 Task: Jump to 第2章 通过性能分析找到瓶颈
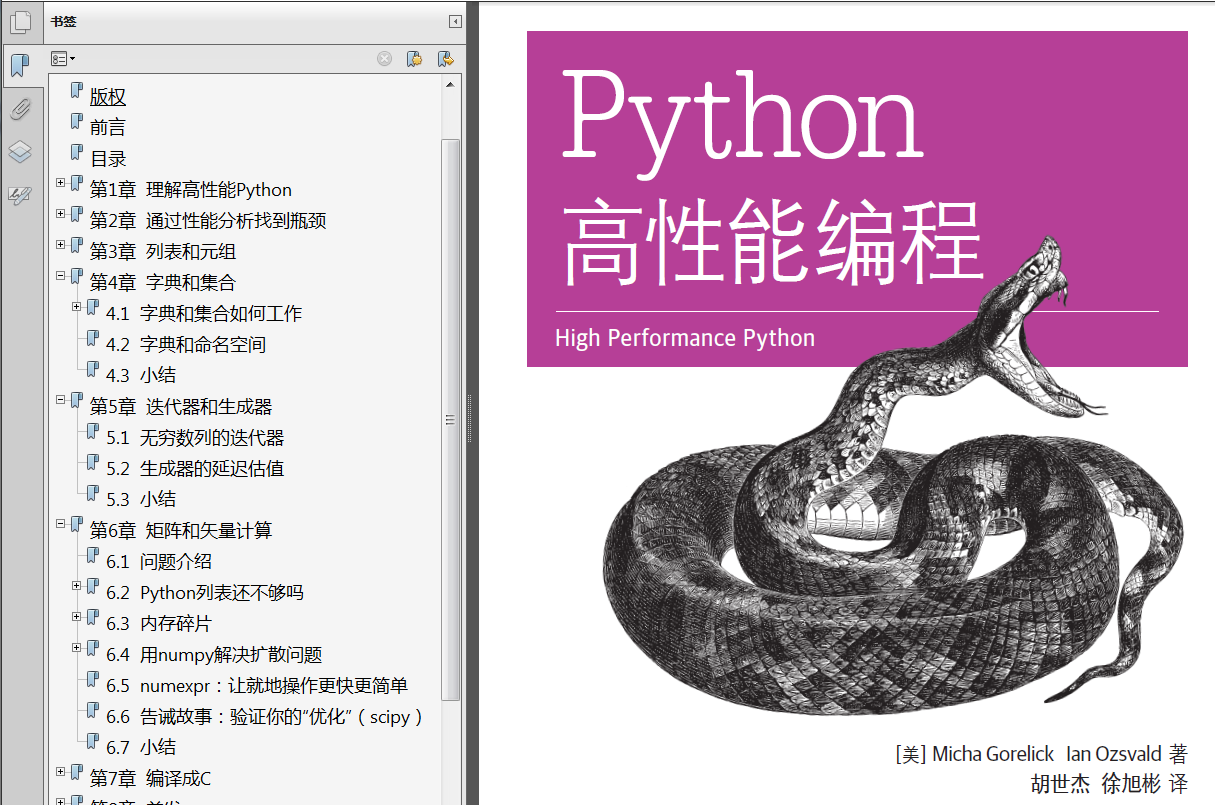pos(208,221)
